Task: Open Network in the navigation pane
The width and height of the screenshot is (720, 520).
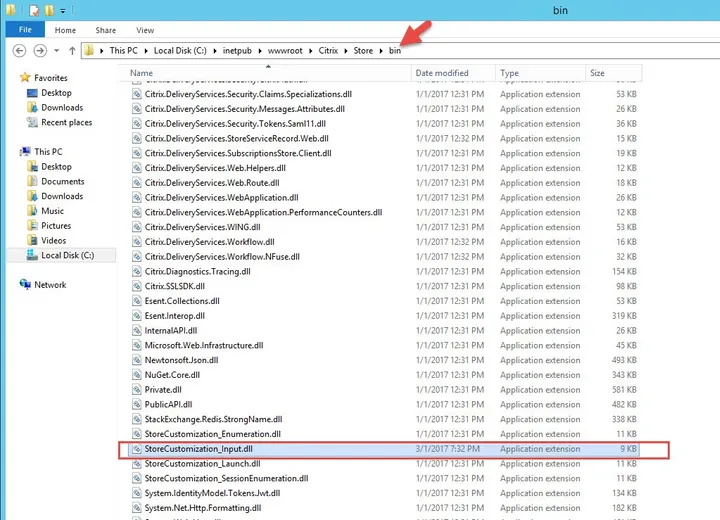Action: point(50,285)
